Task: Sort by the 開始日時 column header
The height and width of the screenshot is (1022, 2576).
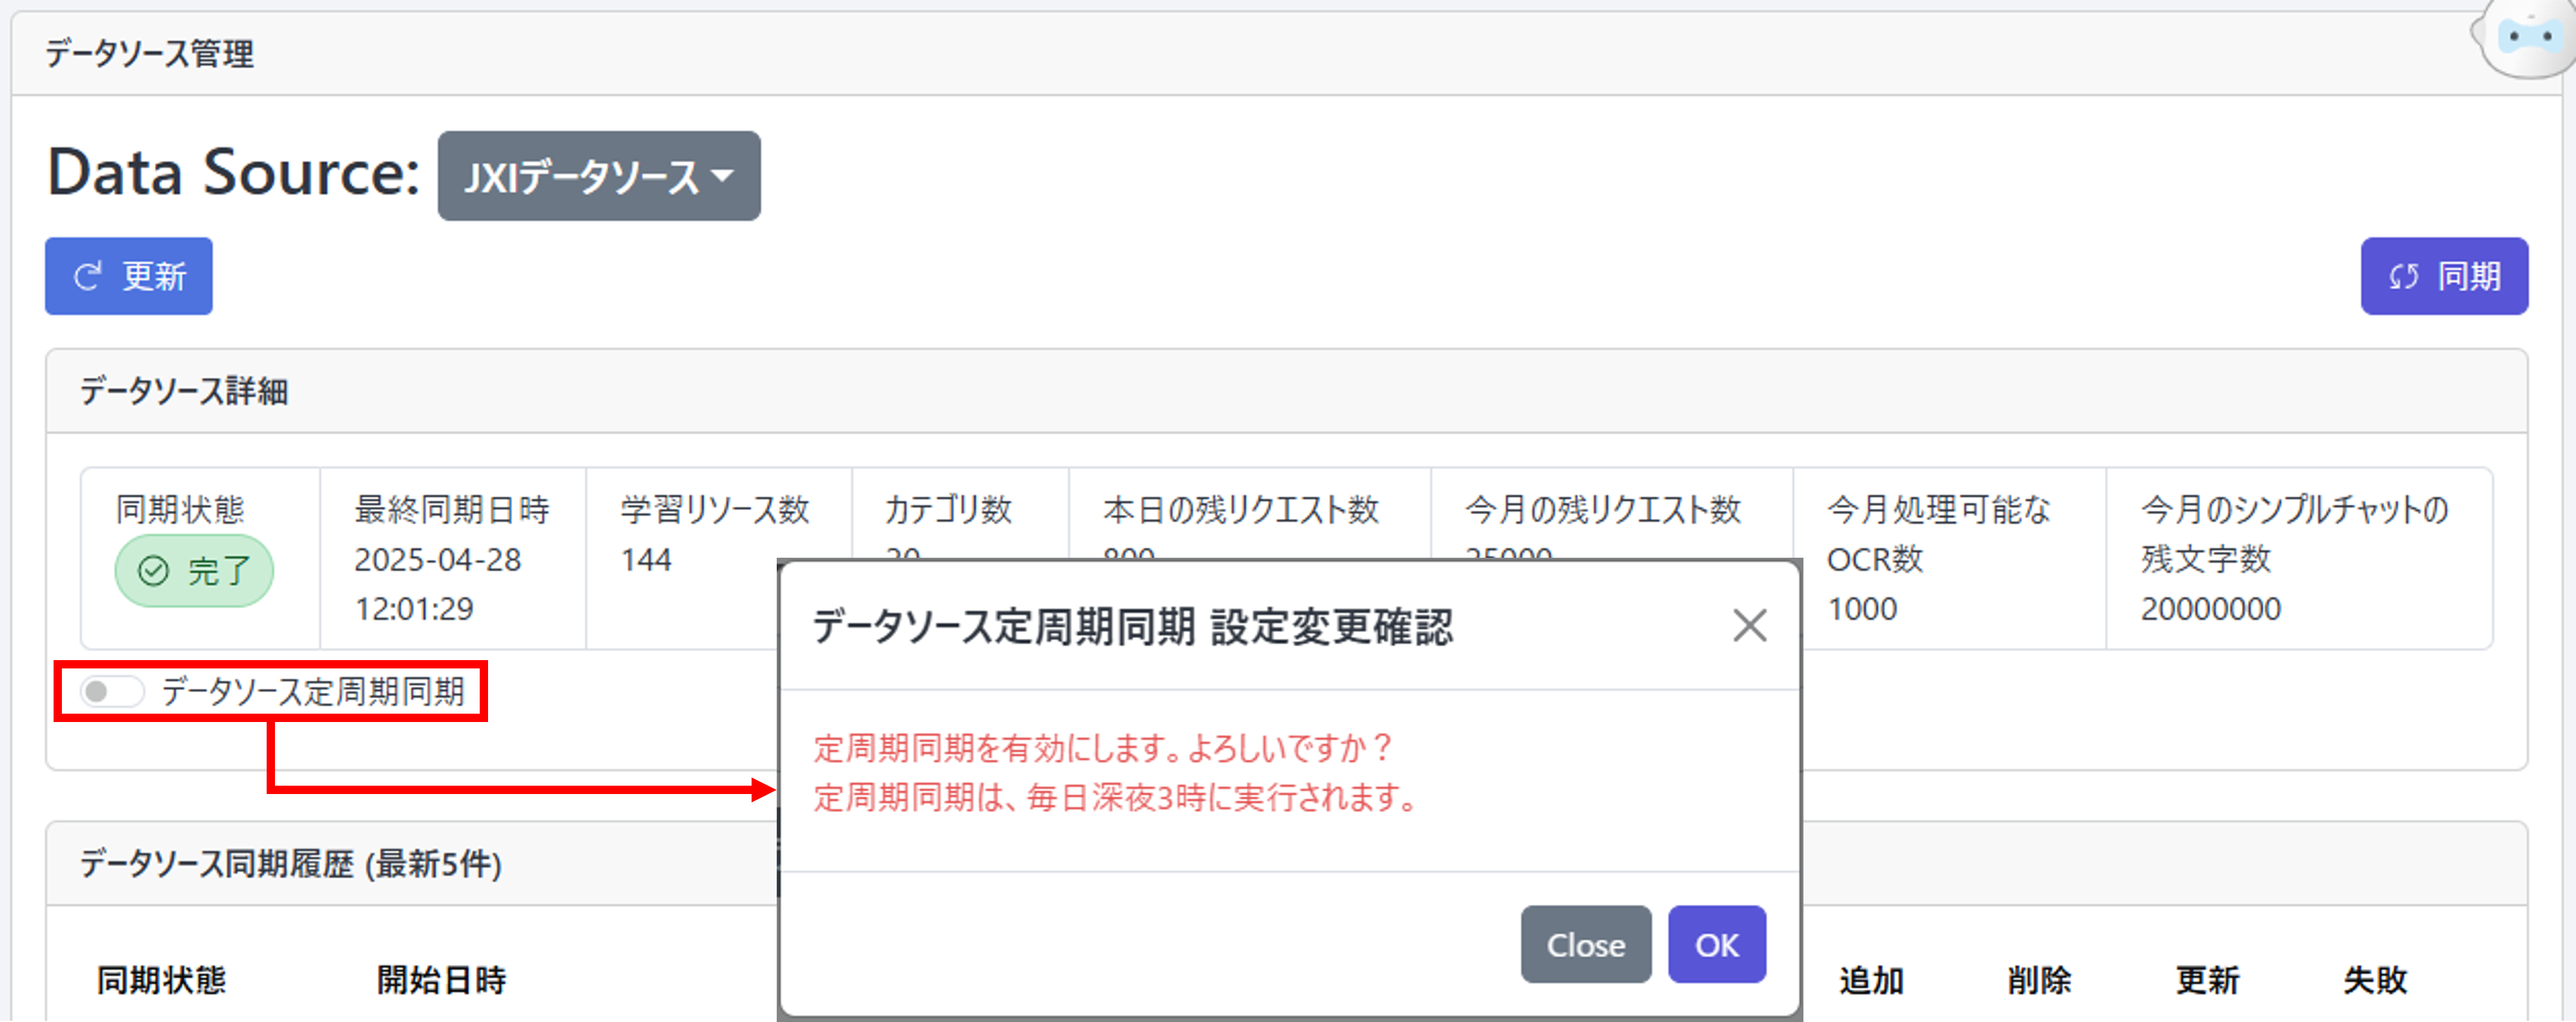Action: 440,981
